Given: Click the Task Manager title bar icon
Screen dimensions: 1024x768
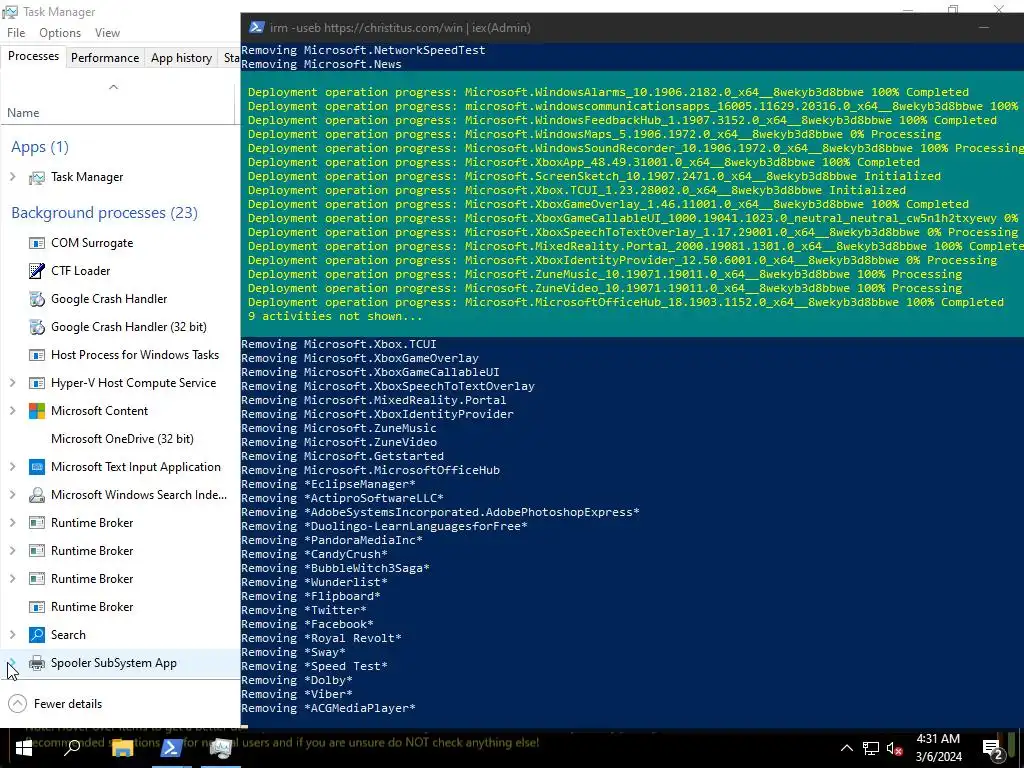Looking at the screenshot, I should click(10, 12).
